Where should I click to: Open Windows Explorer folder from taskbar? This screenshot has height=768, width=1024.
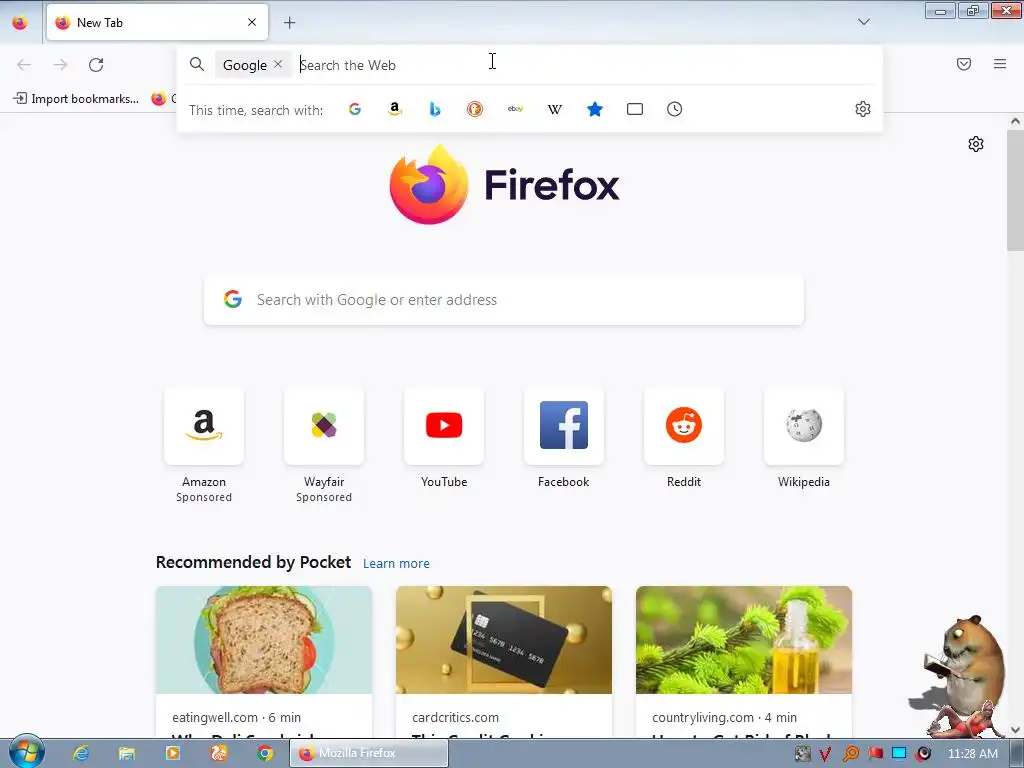(x=127, y=753)
